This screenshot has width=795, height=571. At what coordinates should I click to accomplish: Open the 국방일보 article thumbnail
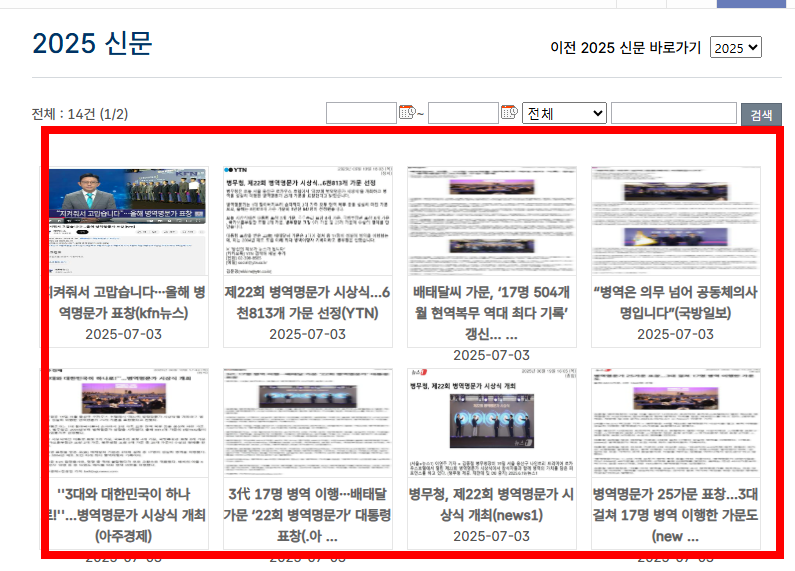[676, 221]
